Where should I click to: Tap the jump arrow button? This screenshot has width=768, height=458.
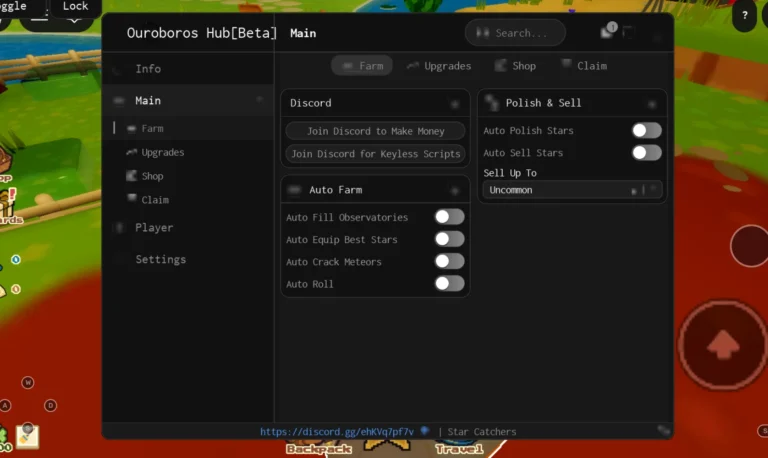(x=723, y=345)
